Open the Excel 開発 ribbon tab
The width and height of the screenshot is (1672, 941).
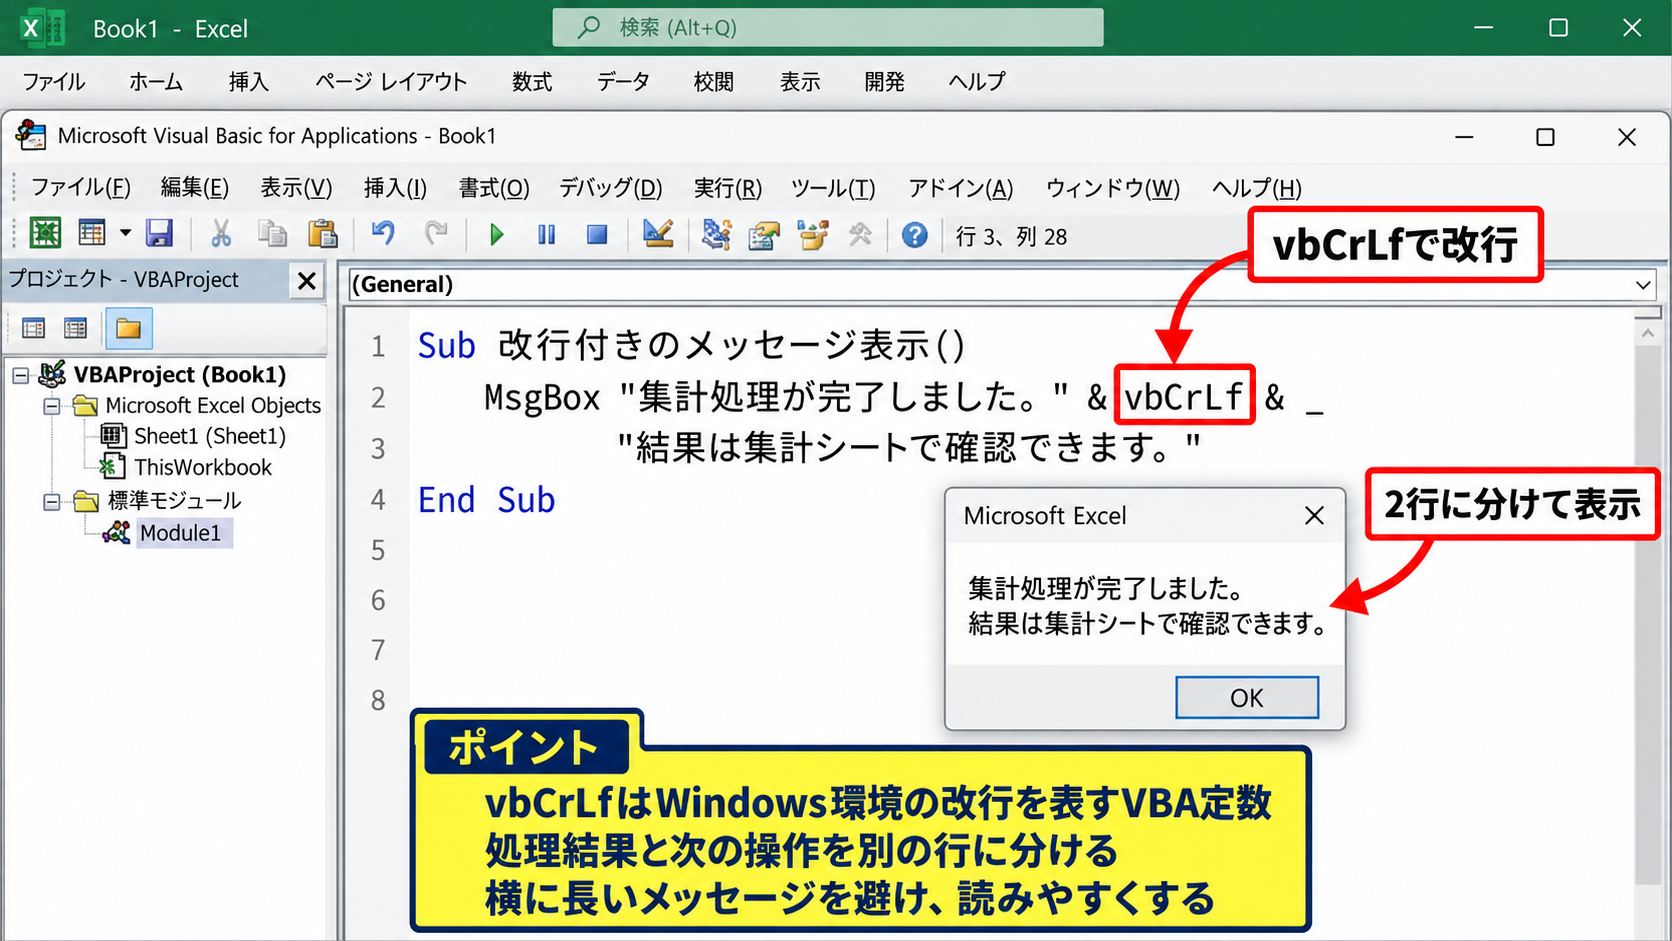(x=885, y=82)
